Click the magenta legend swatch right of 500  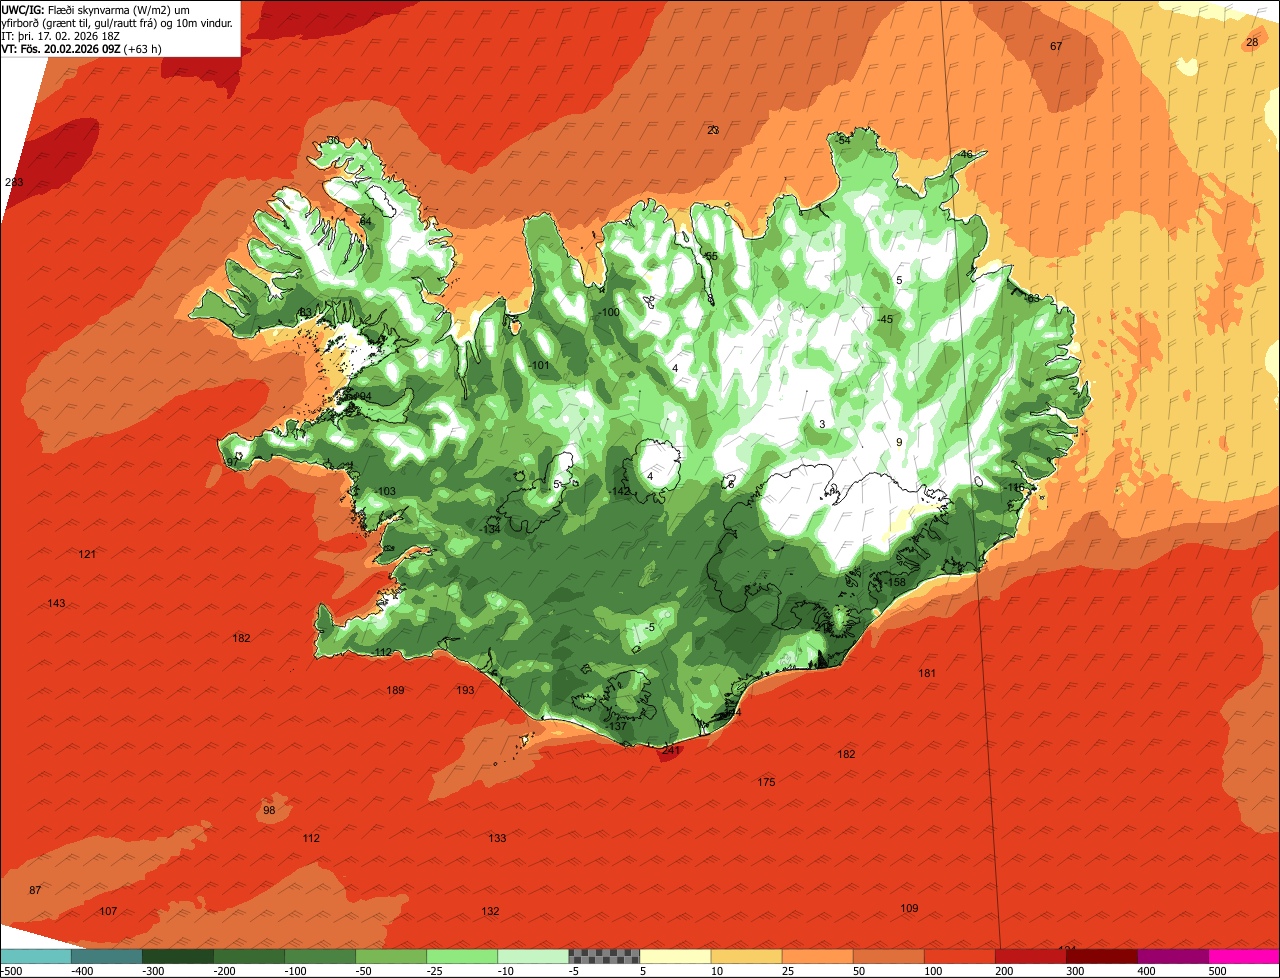coord(1244,956)
